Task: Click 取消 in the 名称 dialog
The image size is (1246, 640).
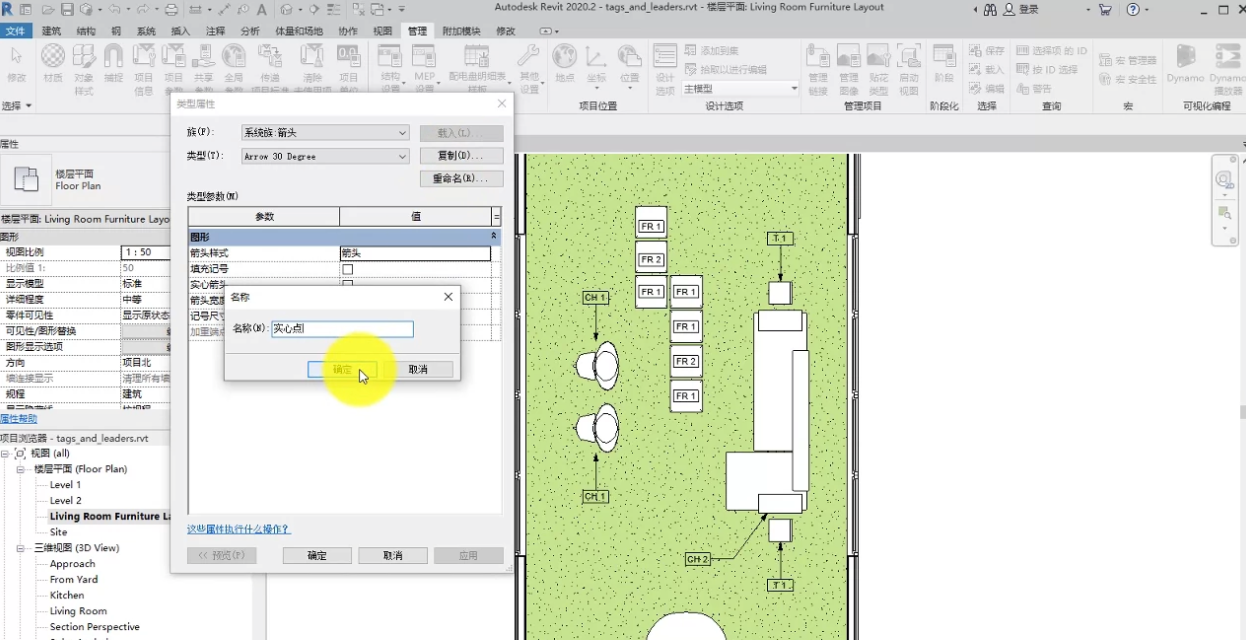Action: [x=418, y=369]
